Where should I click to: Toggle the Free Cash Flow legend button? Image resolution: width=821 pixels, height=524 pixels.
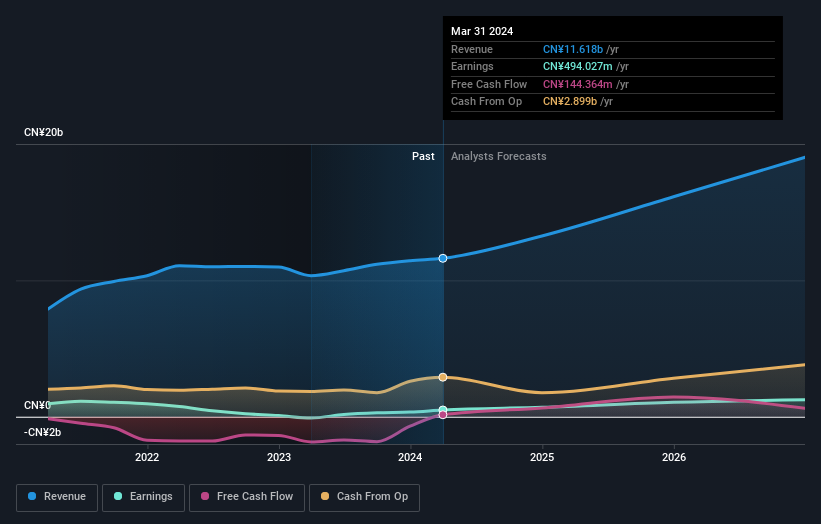pyautogui.click(x=247, y=497)
